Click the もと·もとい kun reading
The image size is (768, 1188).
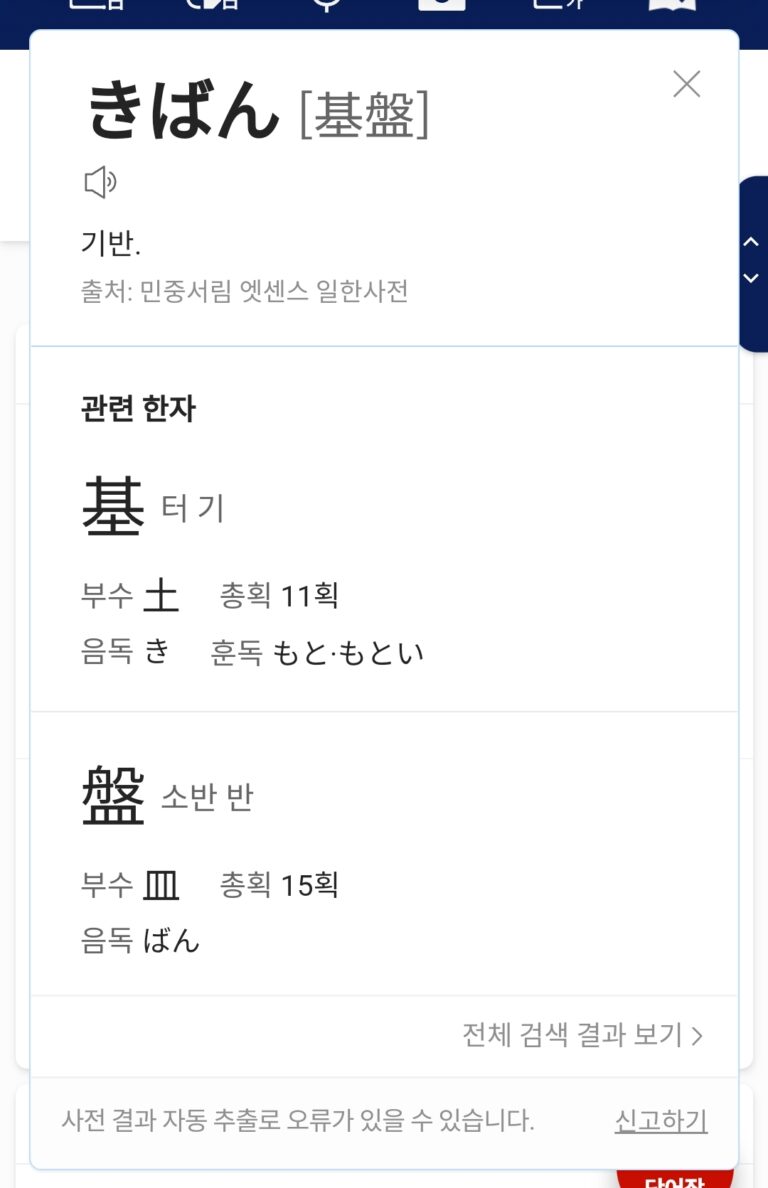348,653
